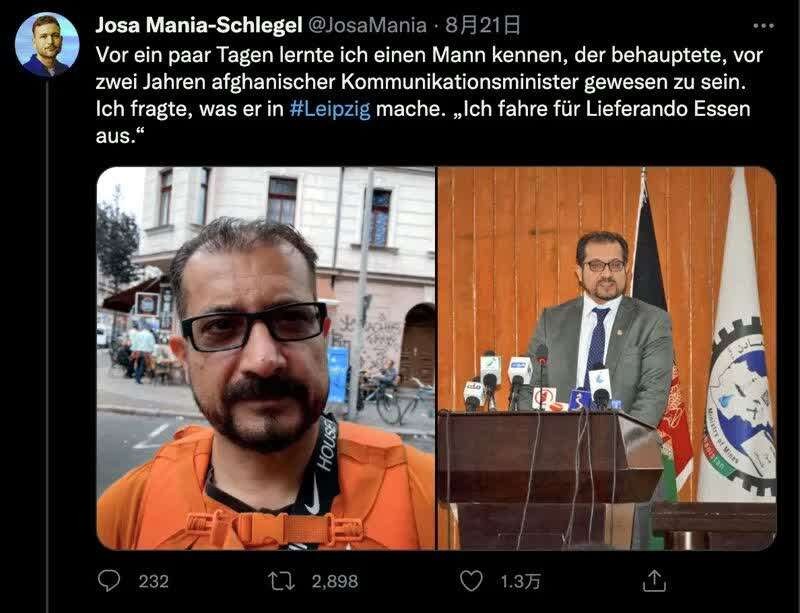Click the 1.3万 likes count
The image size is (800, 613).
coord(520,581)
